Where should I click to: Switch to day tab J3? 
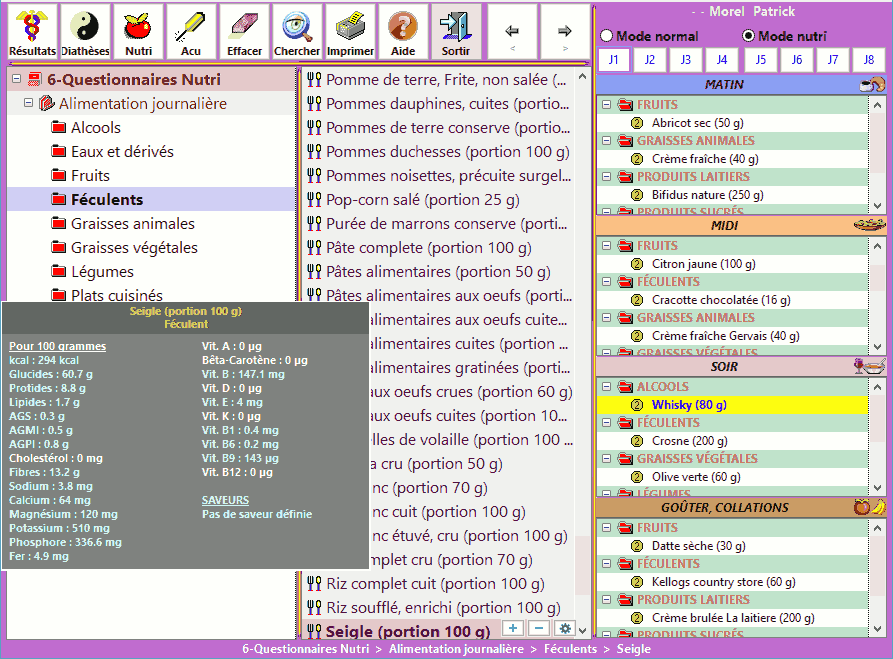pos(686,59)
